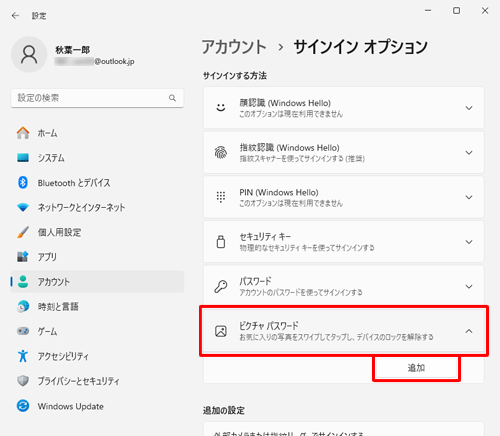Screen dimensions: 500x436
Task: Click the network Wi-Fi icon
Action: [x=23, y=207]
